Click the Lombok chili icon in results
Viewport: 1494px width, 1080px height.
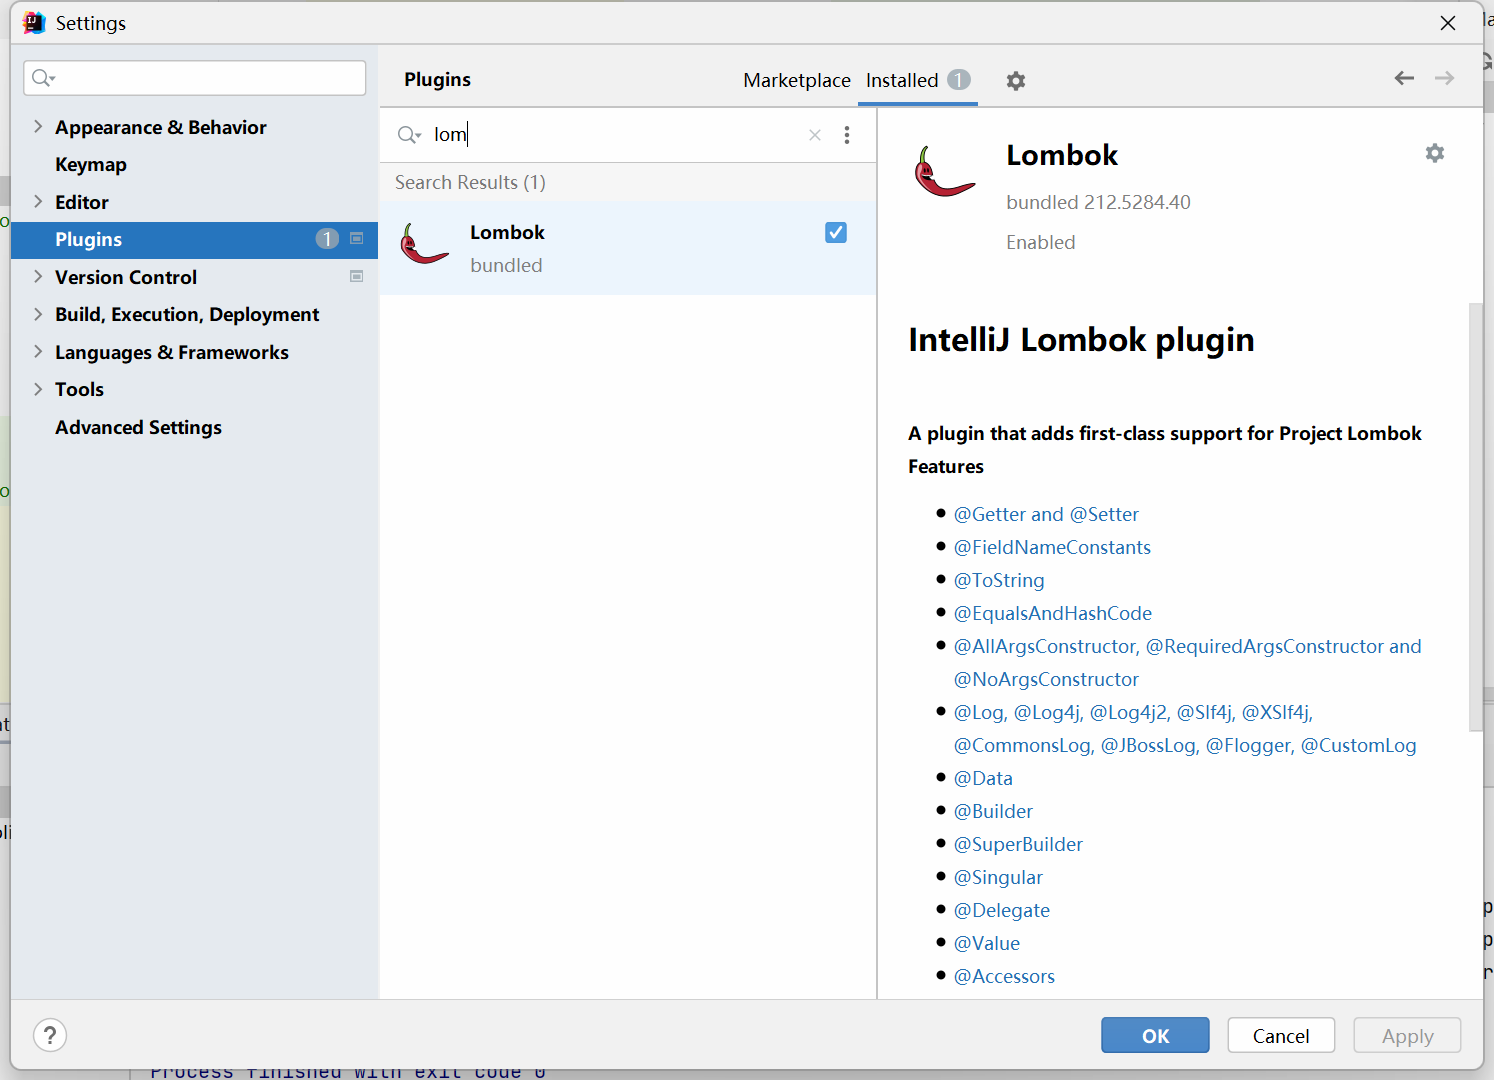[424, 244]
